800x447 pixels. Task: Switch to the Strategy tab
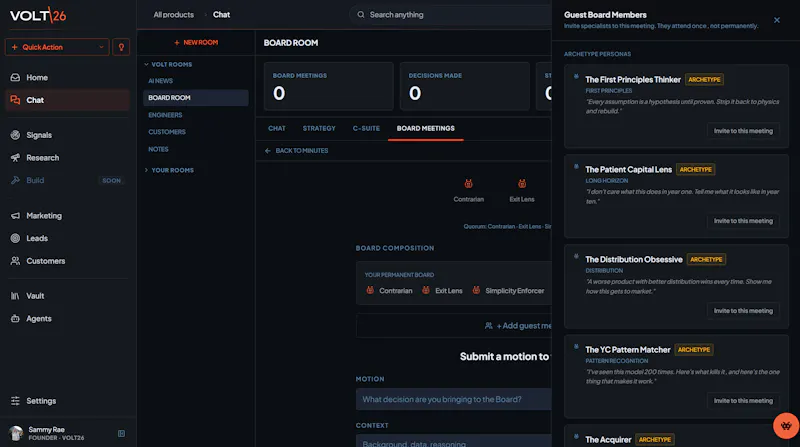pyautogui.click(x=319, y=129)
